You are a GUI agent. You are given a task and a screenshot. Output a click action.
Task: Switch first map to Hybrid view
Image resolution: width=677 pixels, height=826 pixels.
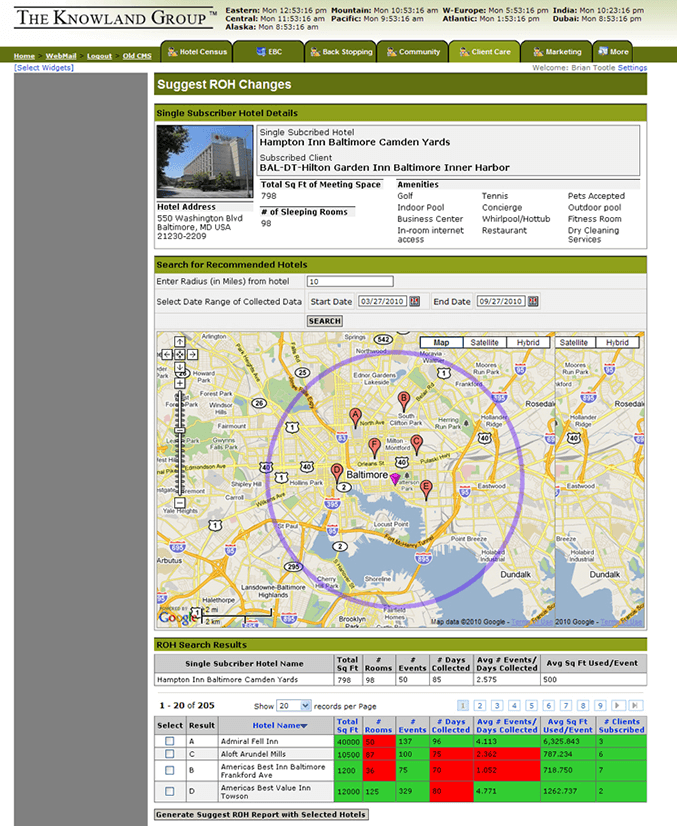pyautogui.click(x=528, y=342)
